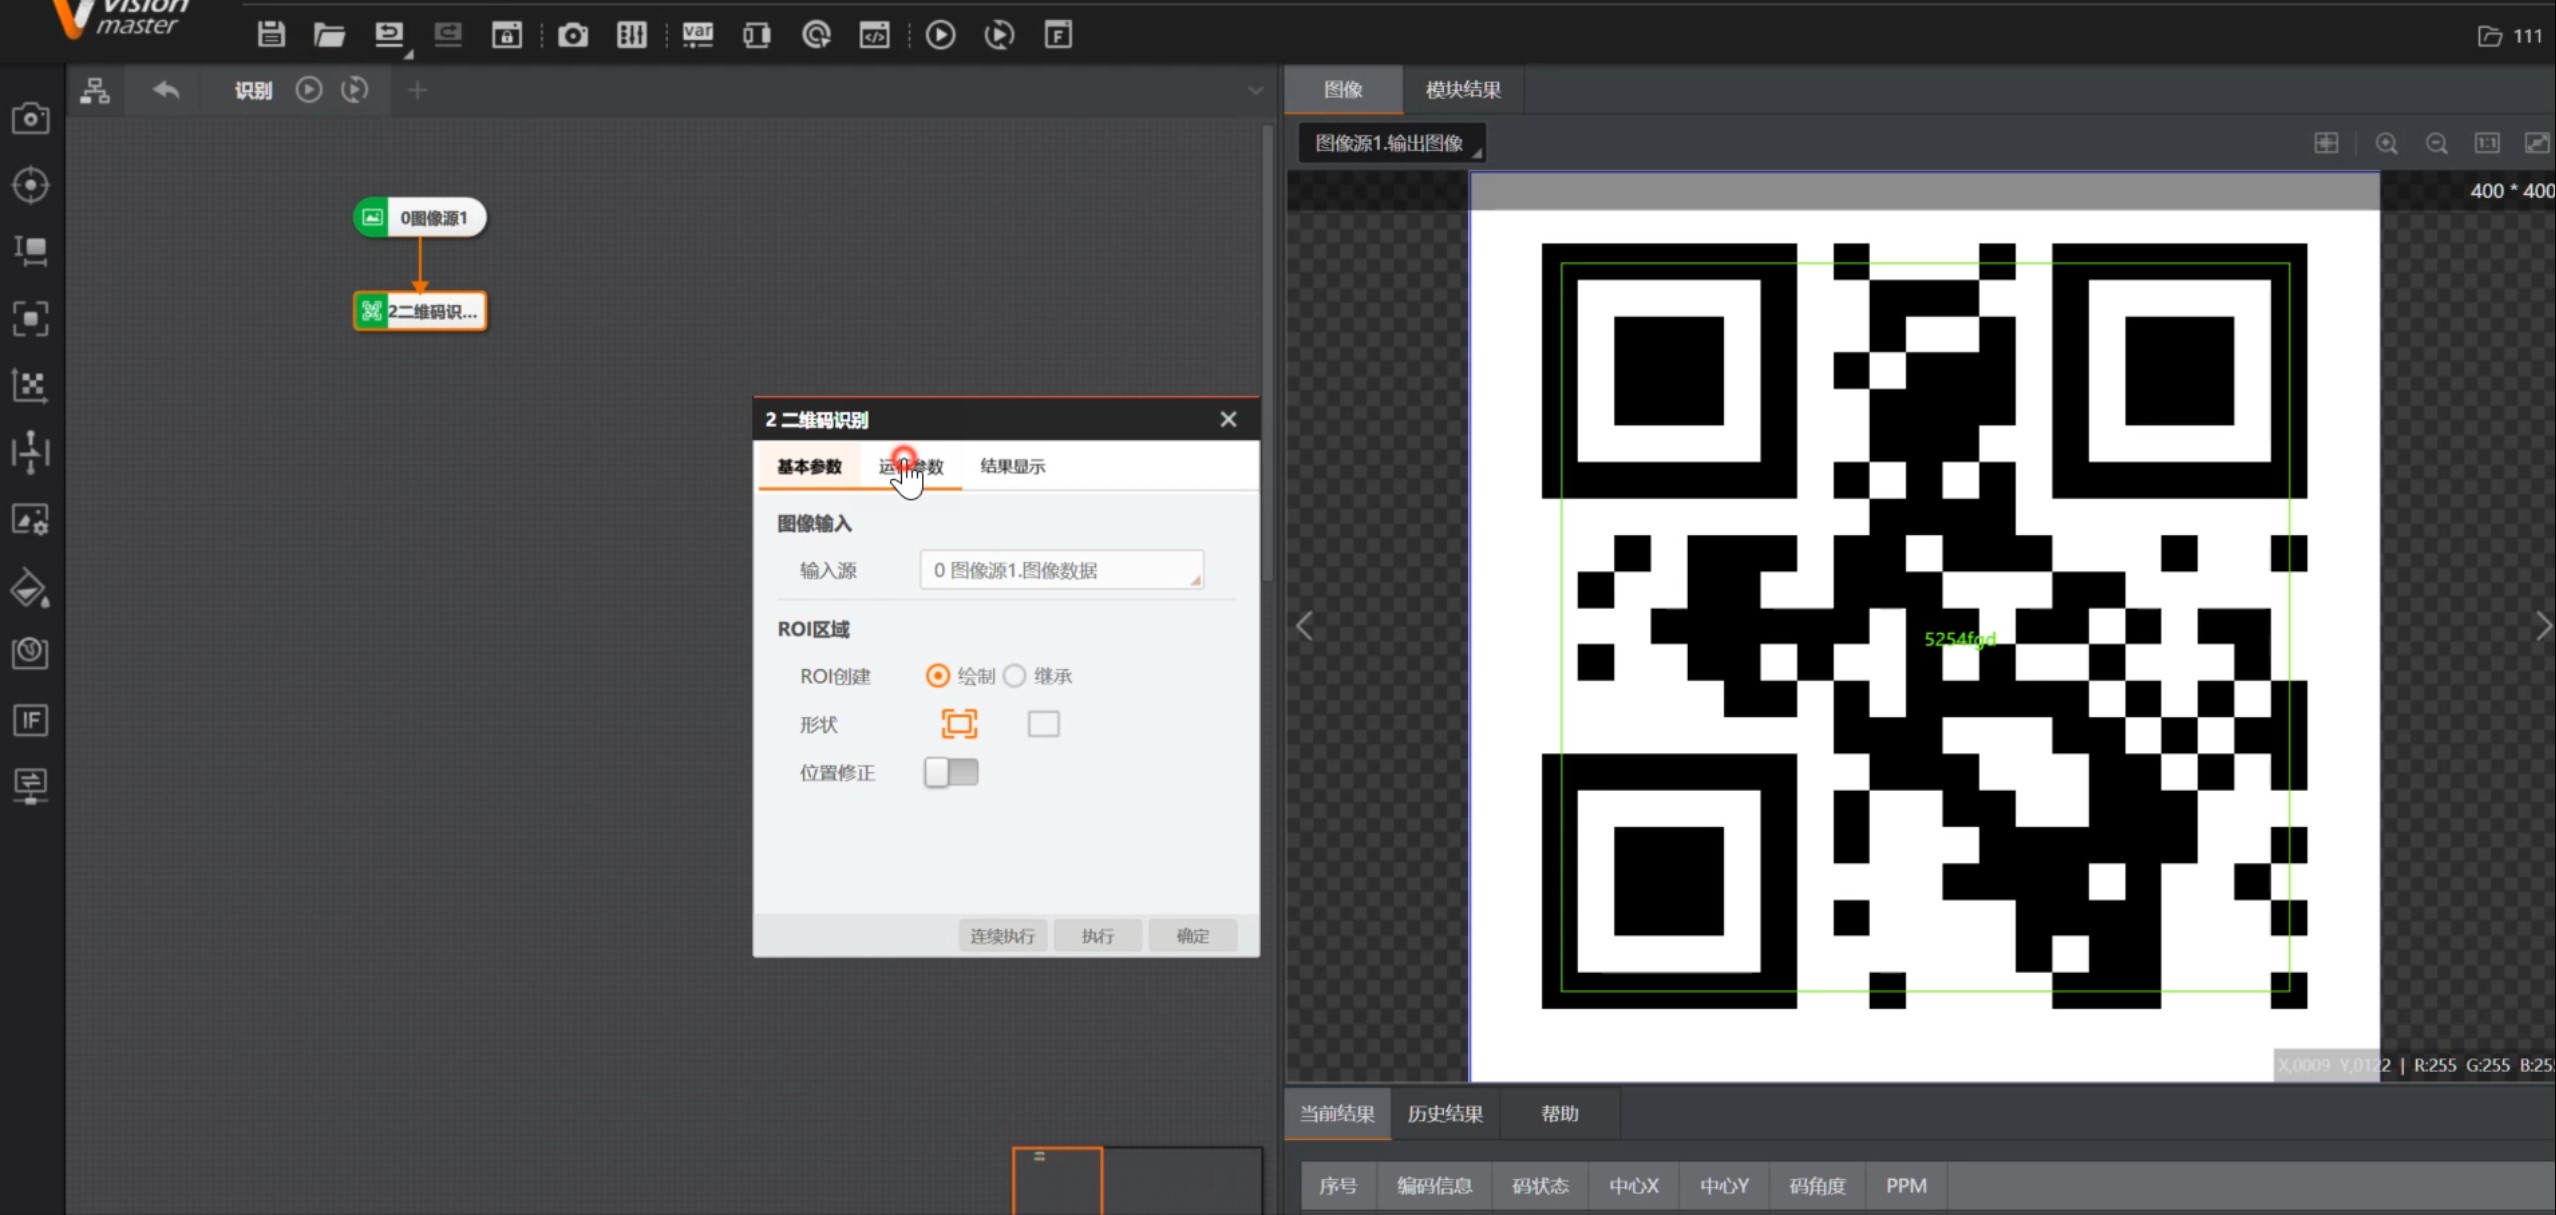Choose the orange full-image ROI shape
Image resolution: width=2556 pixels, height=1215 pixels.
[959, 723]
